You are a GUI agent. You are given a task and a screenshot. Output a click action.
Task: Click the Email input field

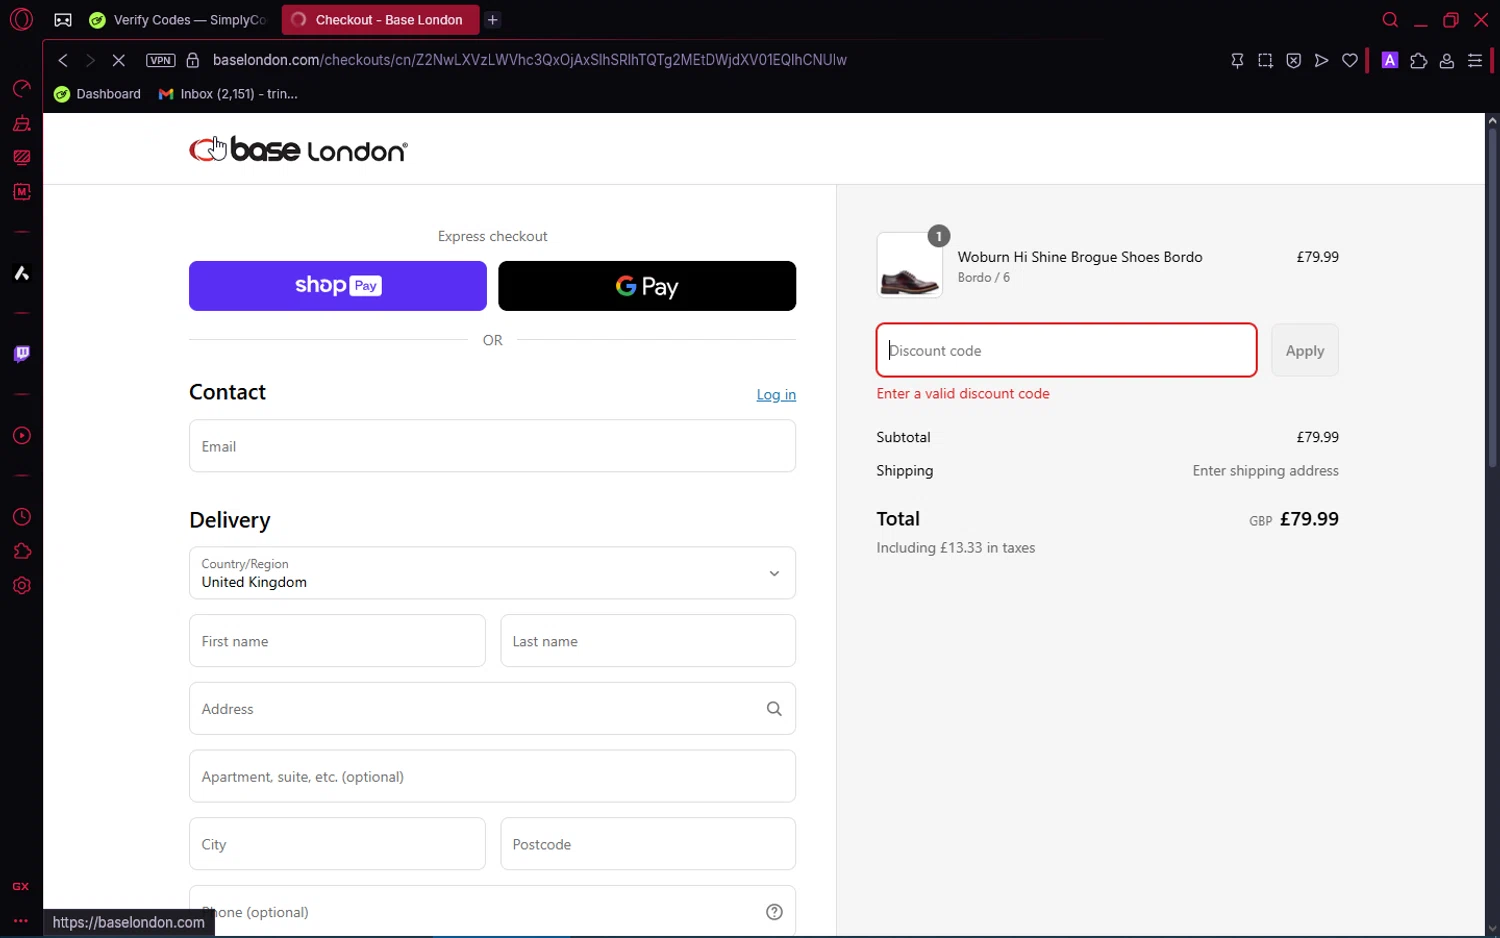[492, 446]
